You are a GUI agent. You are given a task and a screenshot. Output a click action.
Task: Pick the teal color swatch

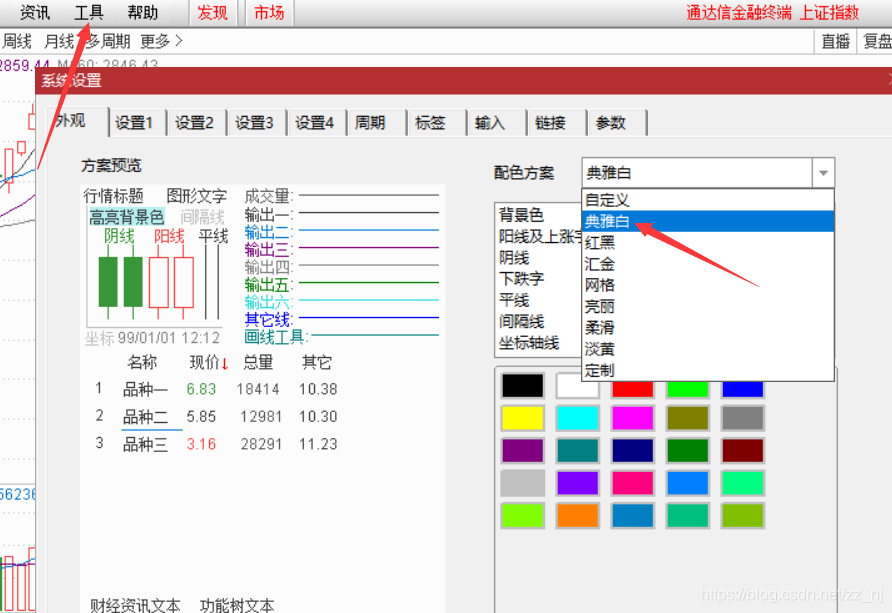(x=577, y=450)
